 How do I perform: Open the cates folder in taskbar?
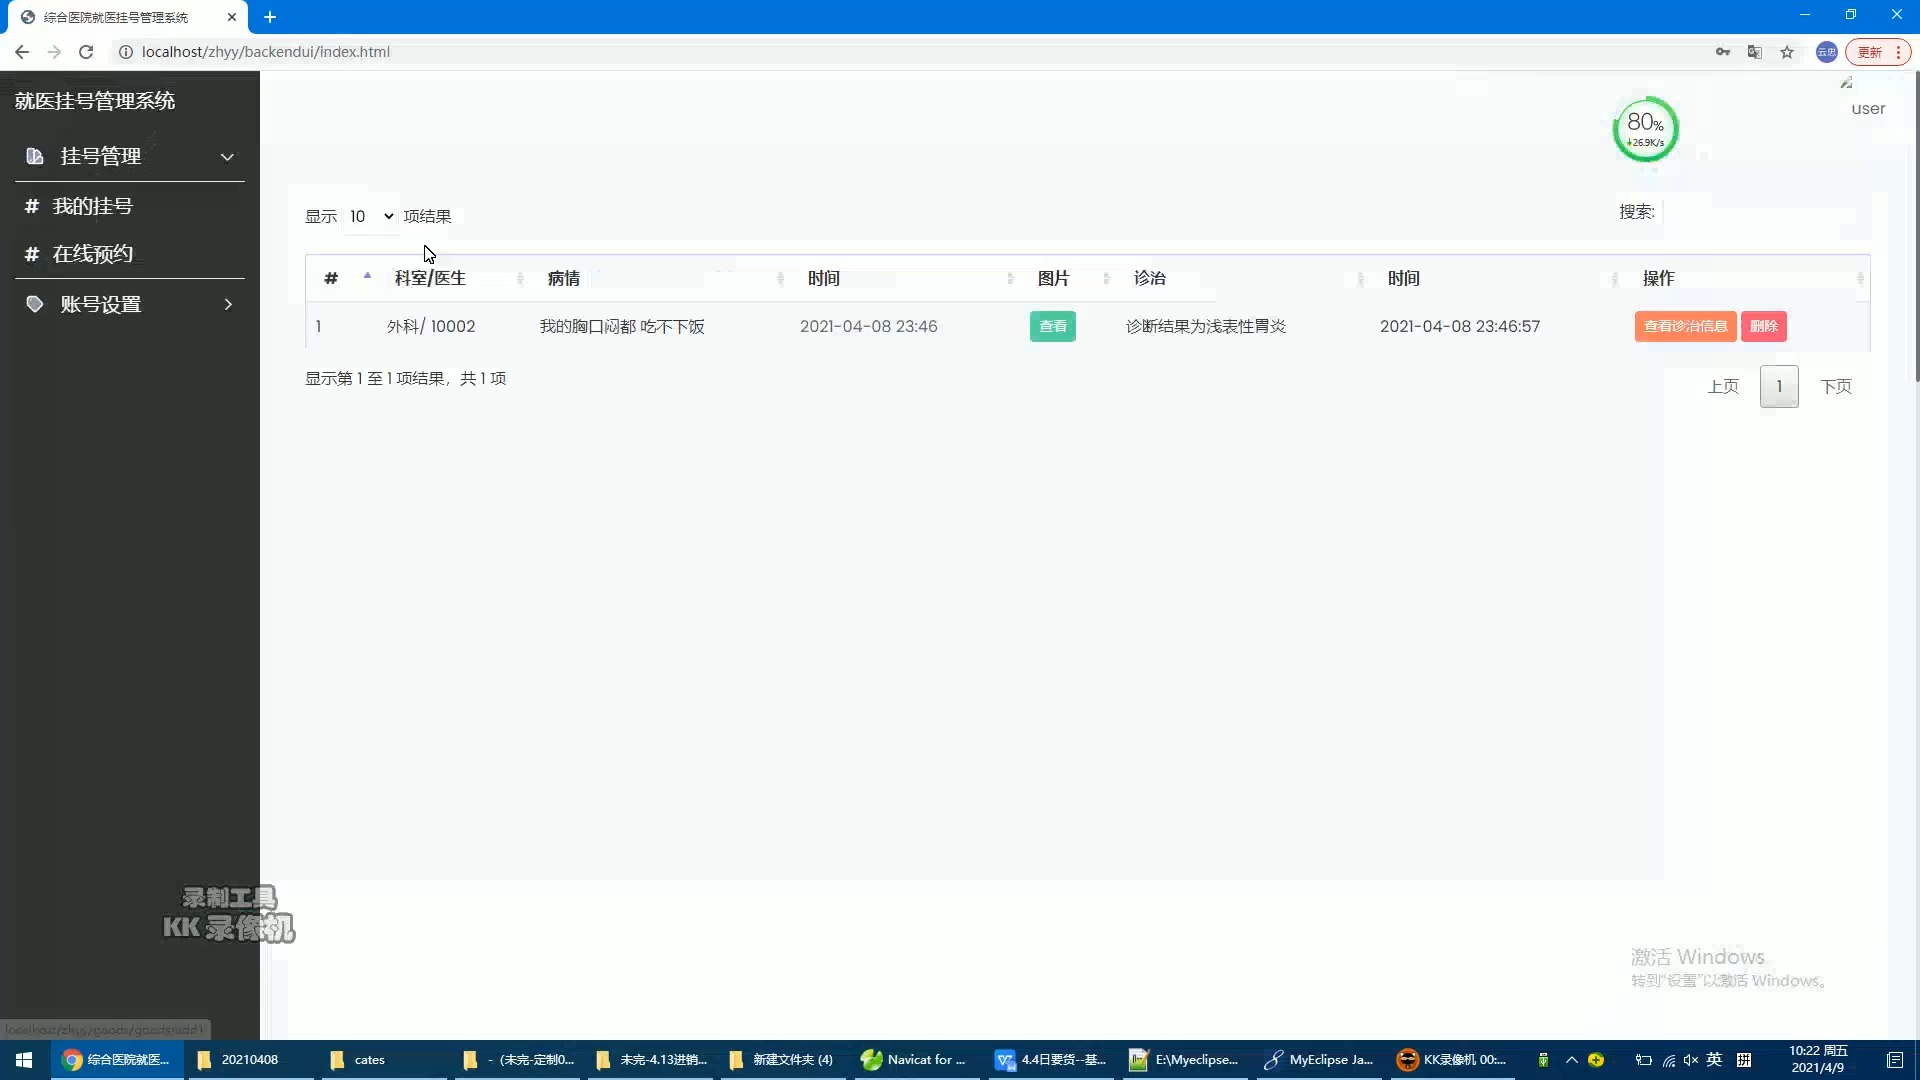(383, 1060)
